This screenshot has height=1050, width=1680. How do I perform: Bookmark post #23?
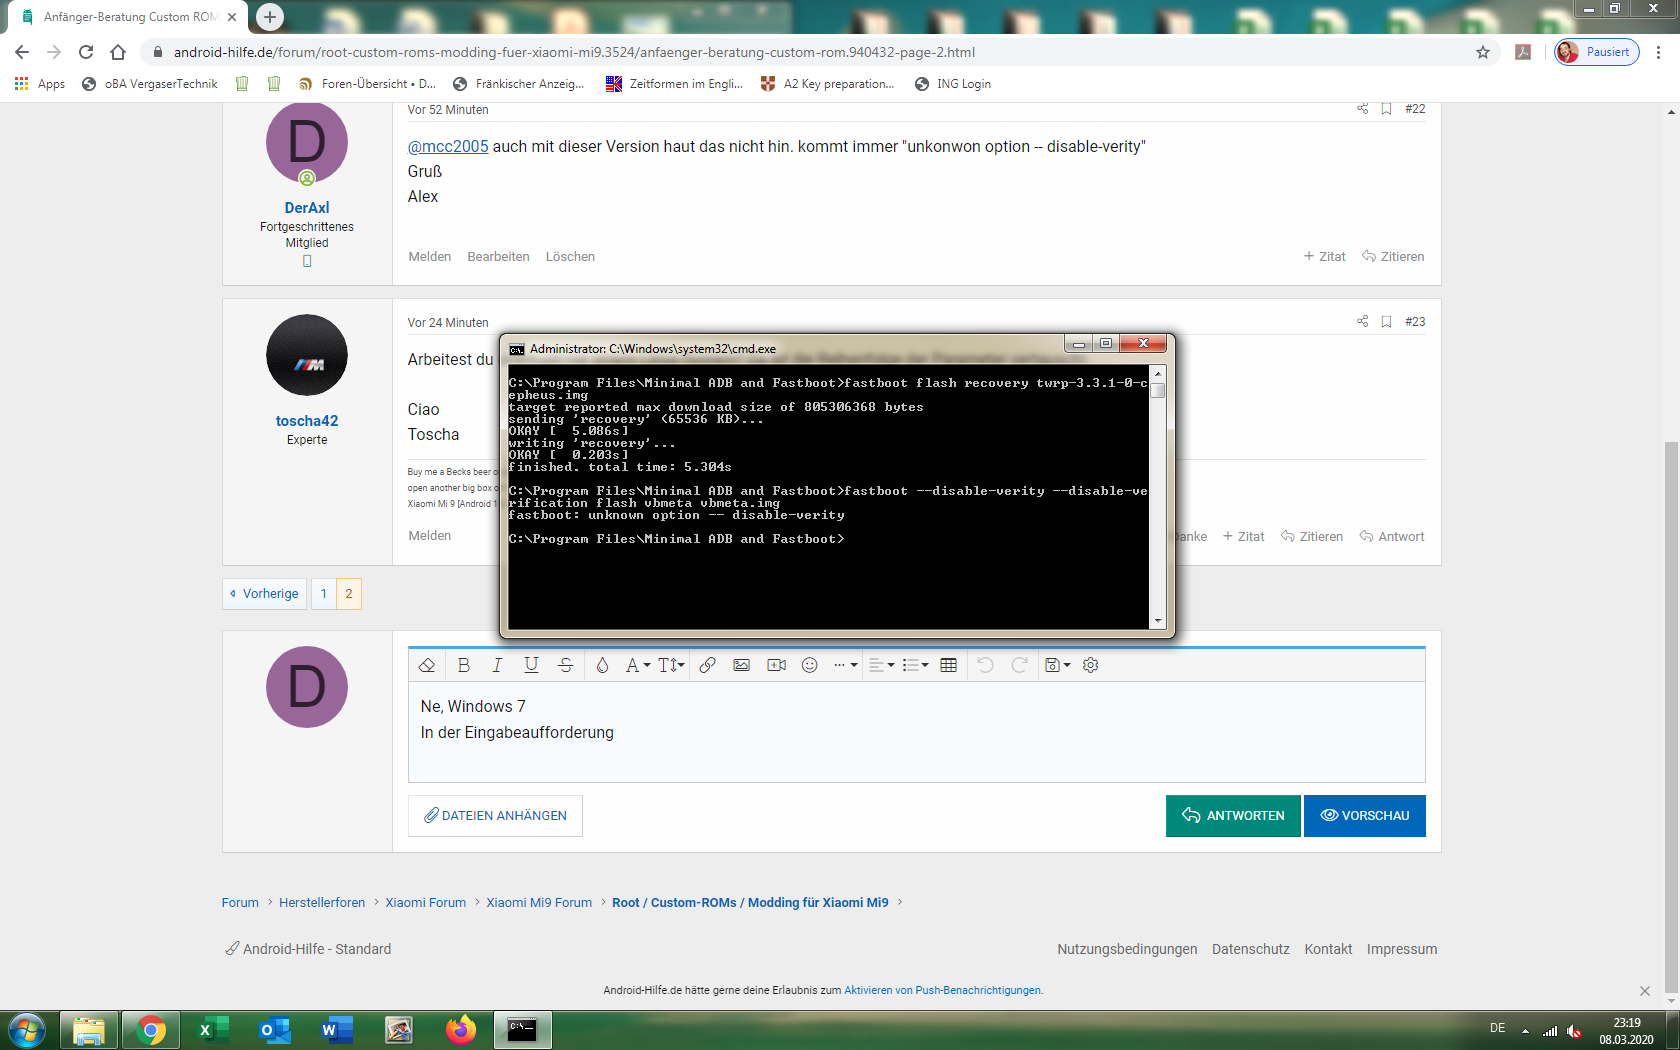coord(1386,322)
